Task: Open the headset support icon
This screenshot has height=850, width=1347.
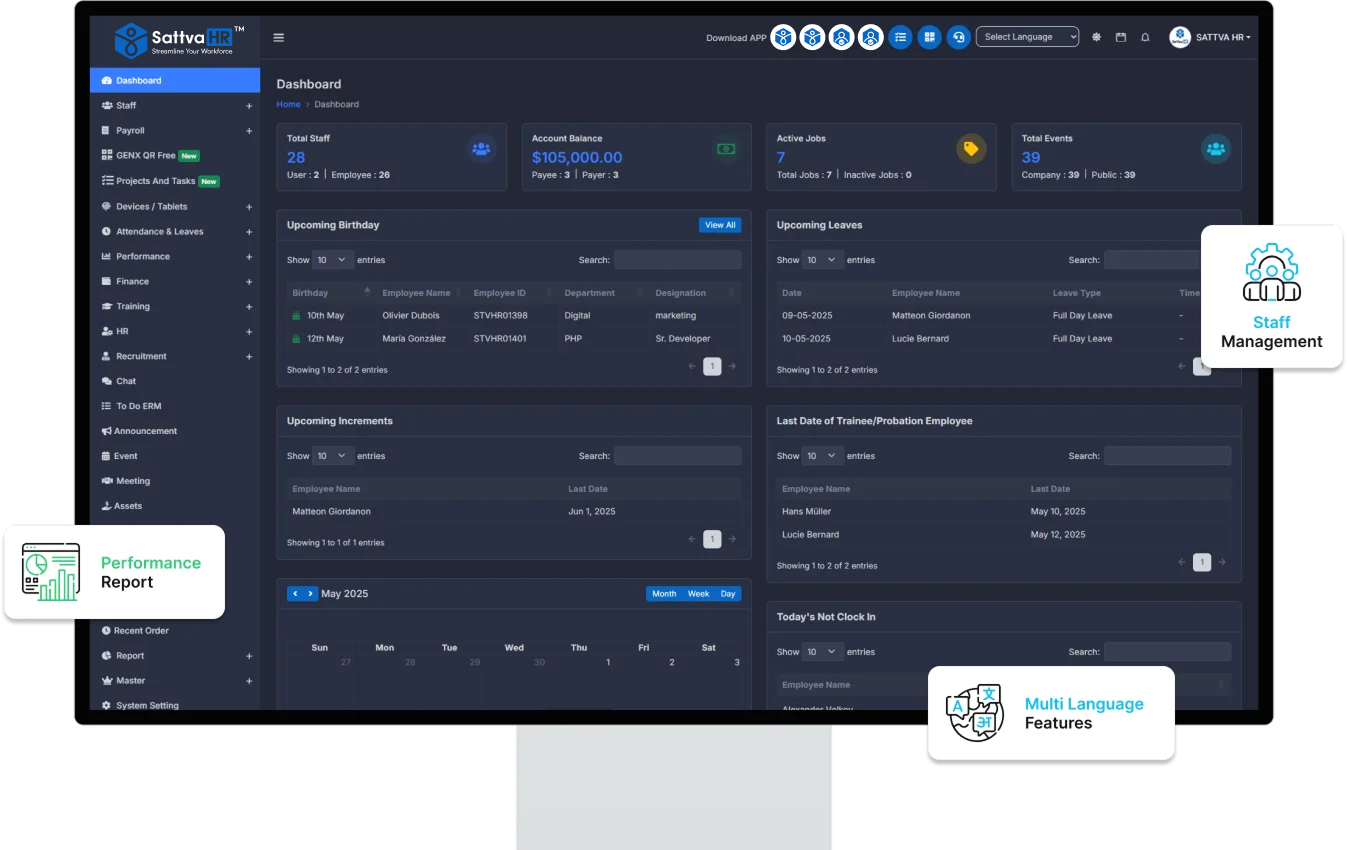Action: 958,38
